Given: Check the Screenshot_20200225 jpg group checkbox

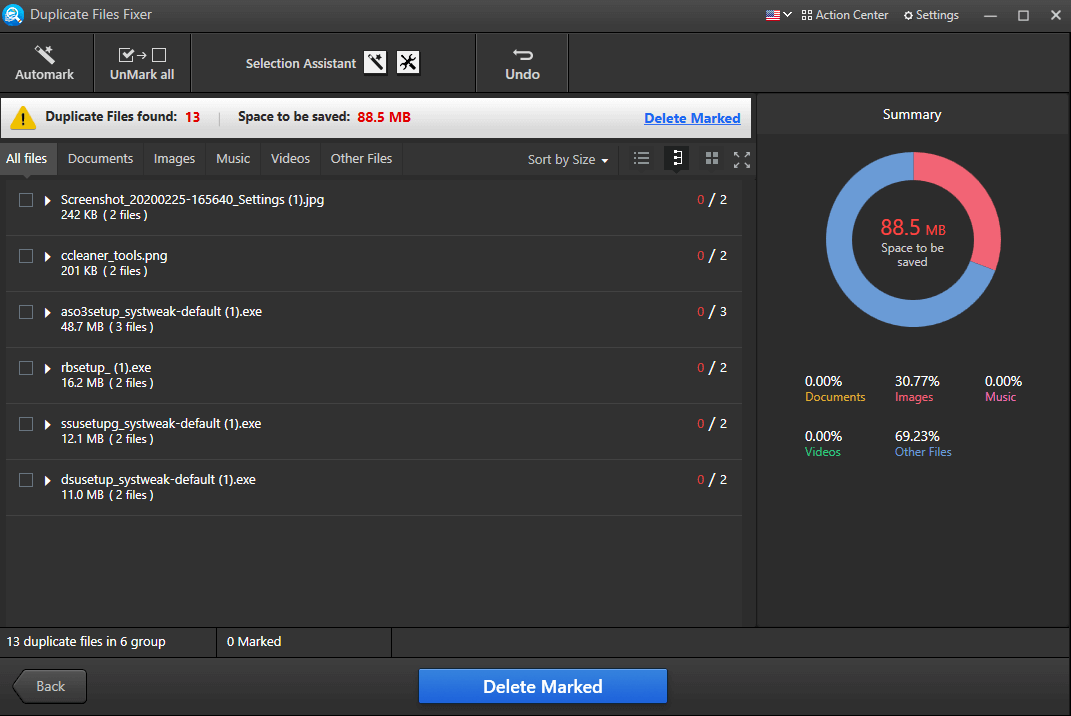Looking at the screenshot, I should click(x=26, y=199).
